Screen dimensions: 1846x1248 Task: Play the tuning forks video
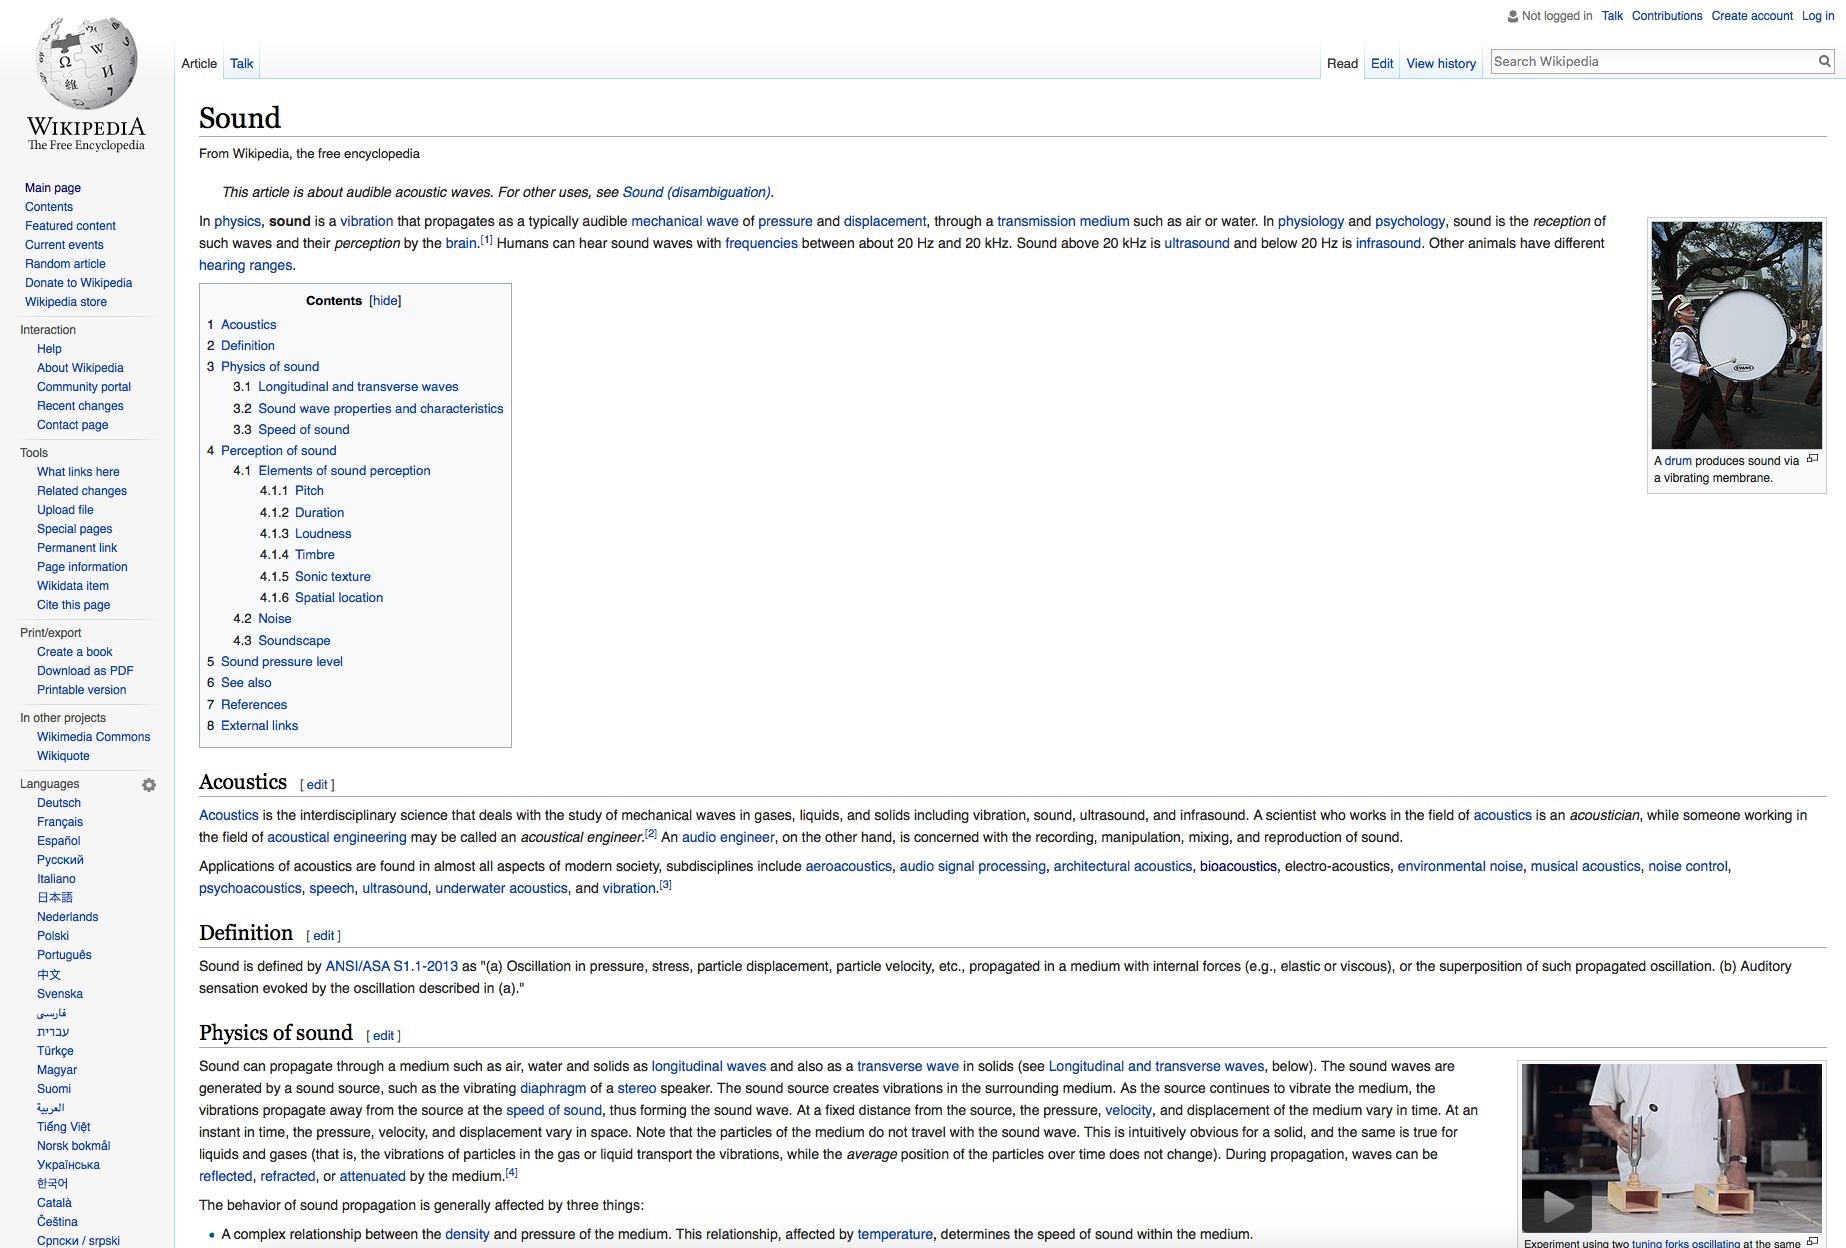point(1557,1207)
